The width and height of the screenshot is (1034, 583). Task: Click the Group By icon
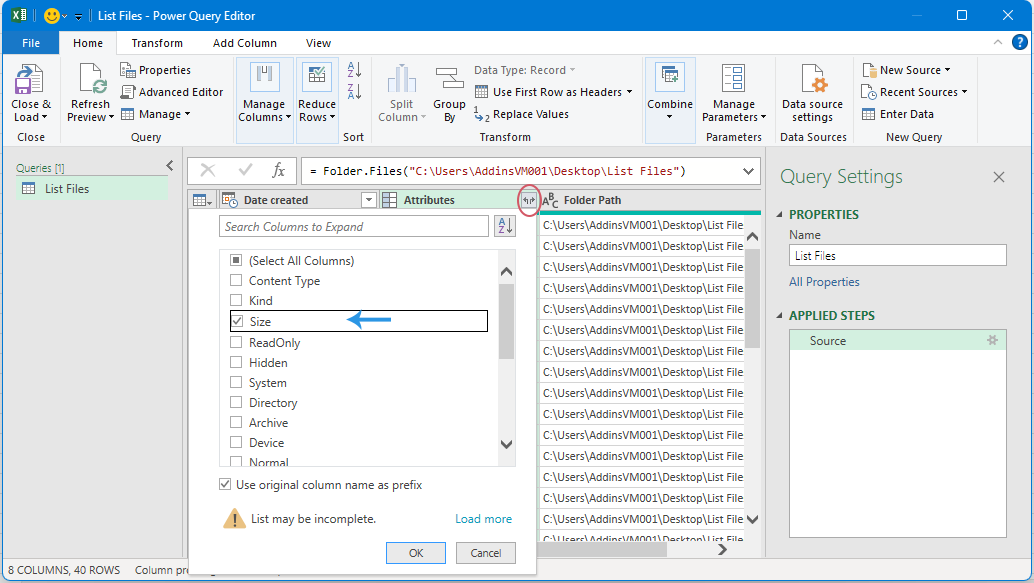(449, 78)
